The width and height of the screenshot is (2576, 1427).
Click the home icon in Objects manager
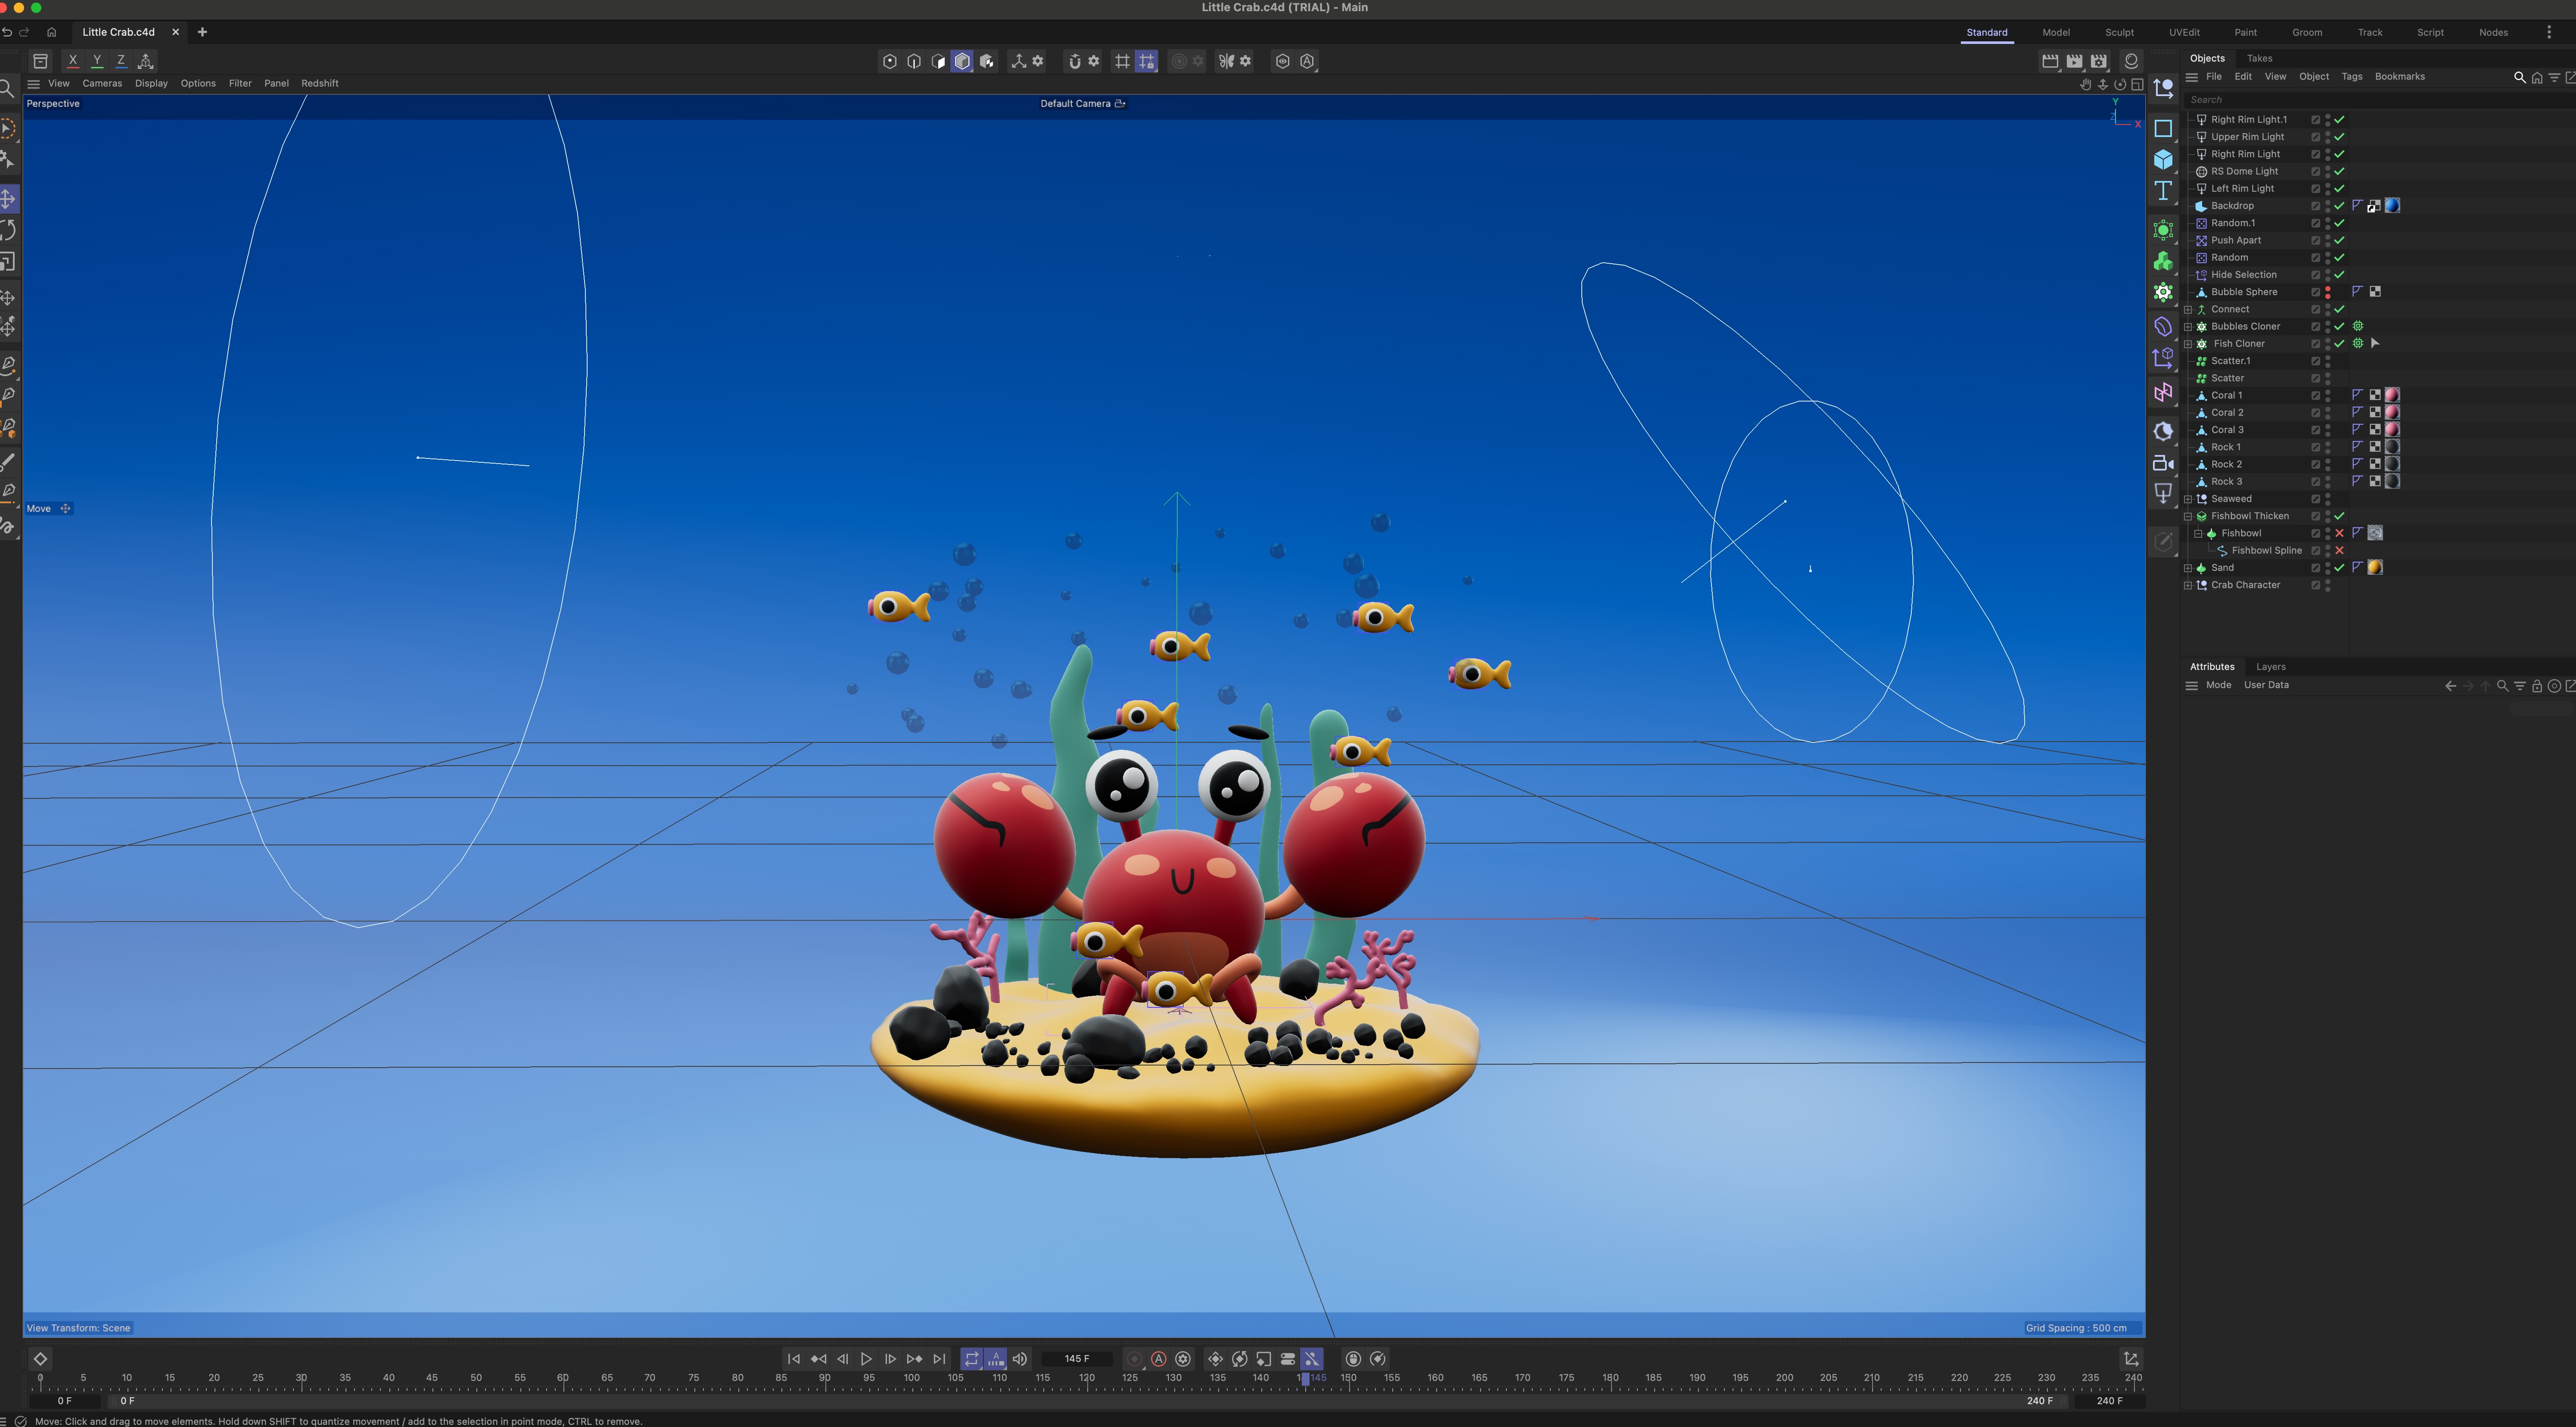2537,77
